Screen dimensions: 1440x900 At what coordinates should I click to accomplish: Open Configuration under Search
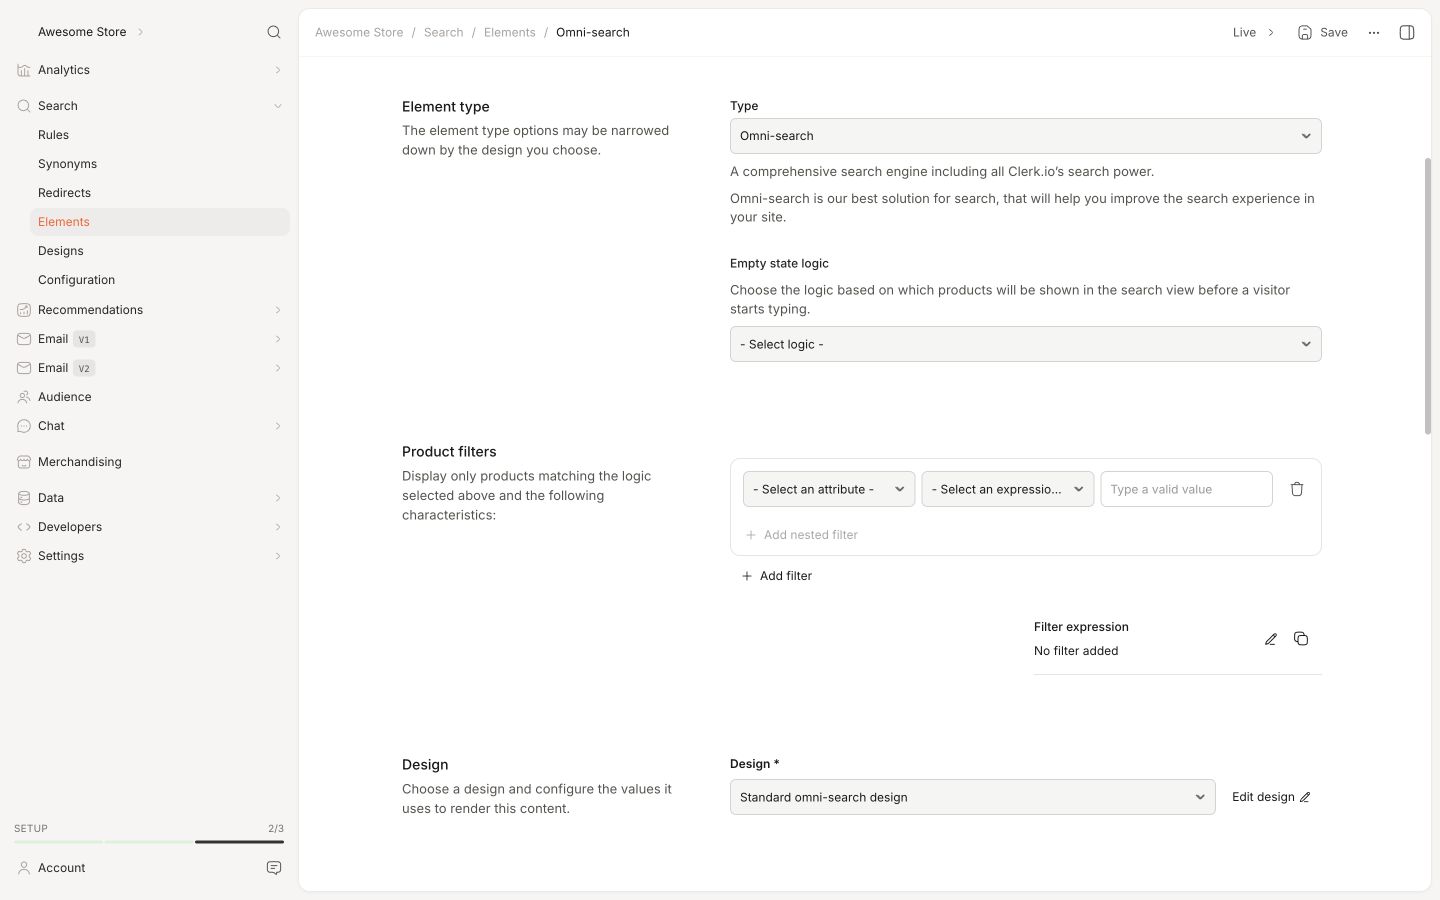tap(76, 280)
